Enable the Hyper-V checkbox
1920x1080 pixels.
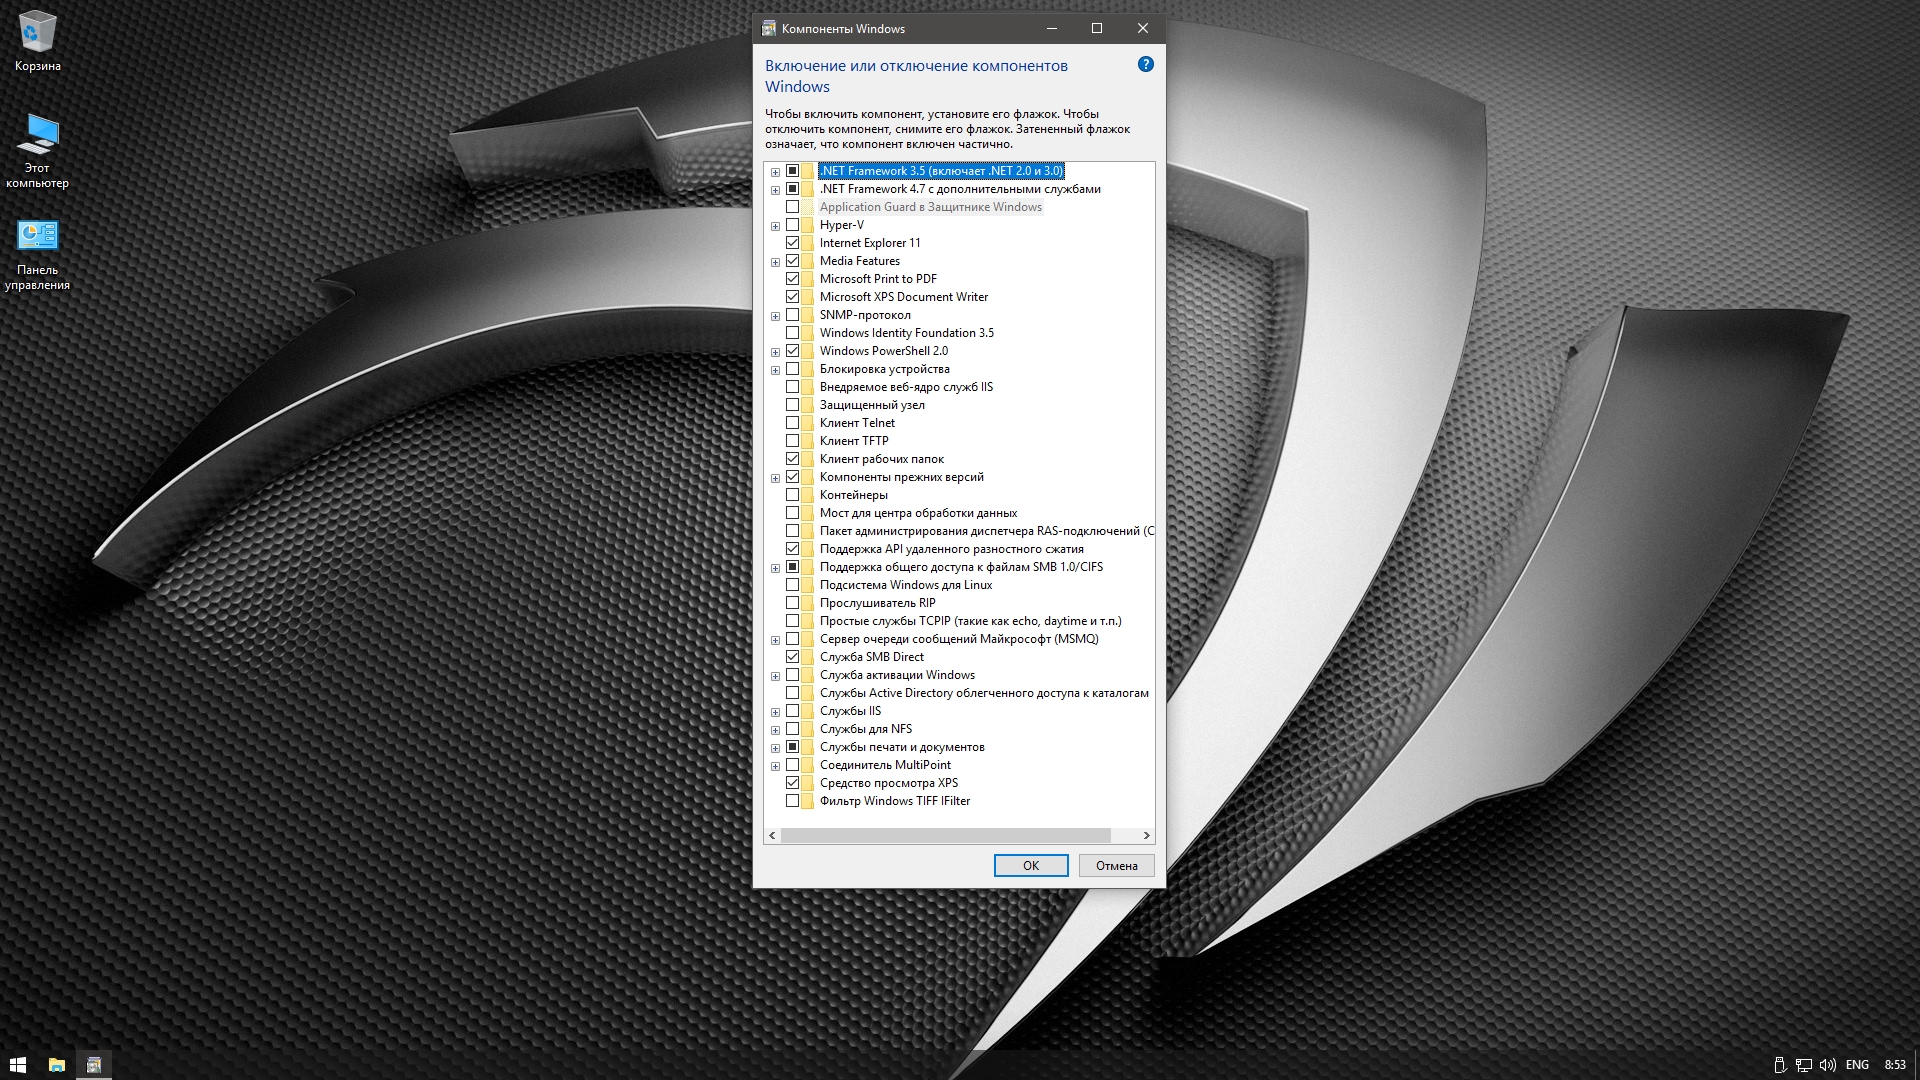click(x=793, y=225)
